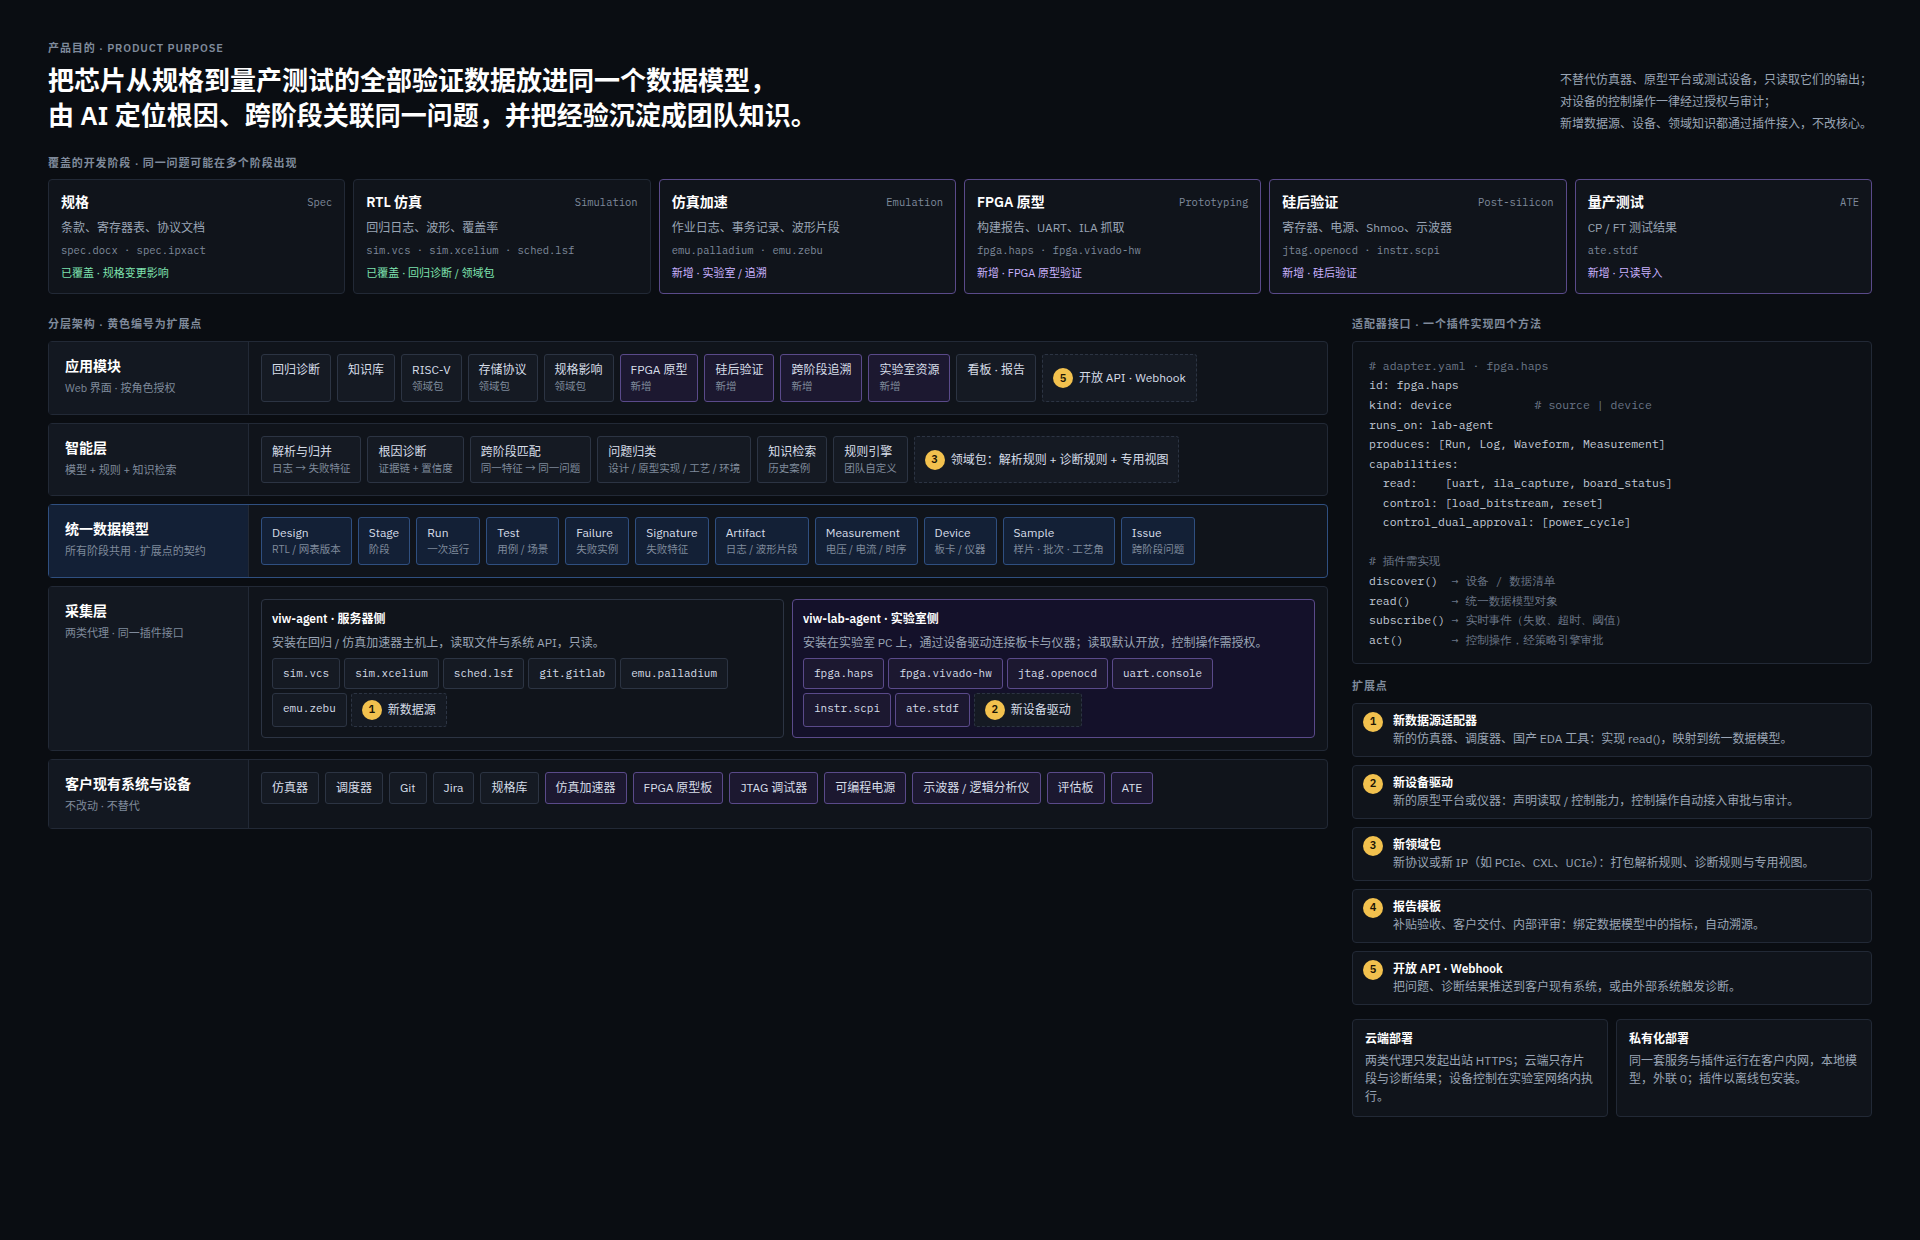Screen dimensions: 1920x1240
Task: Click yellow badge 5 beside 开放 API · Webhook chip
Action: coord(1063,378)
